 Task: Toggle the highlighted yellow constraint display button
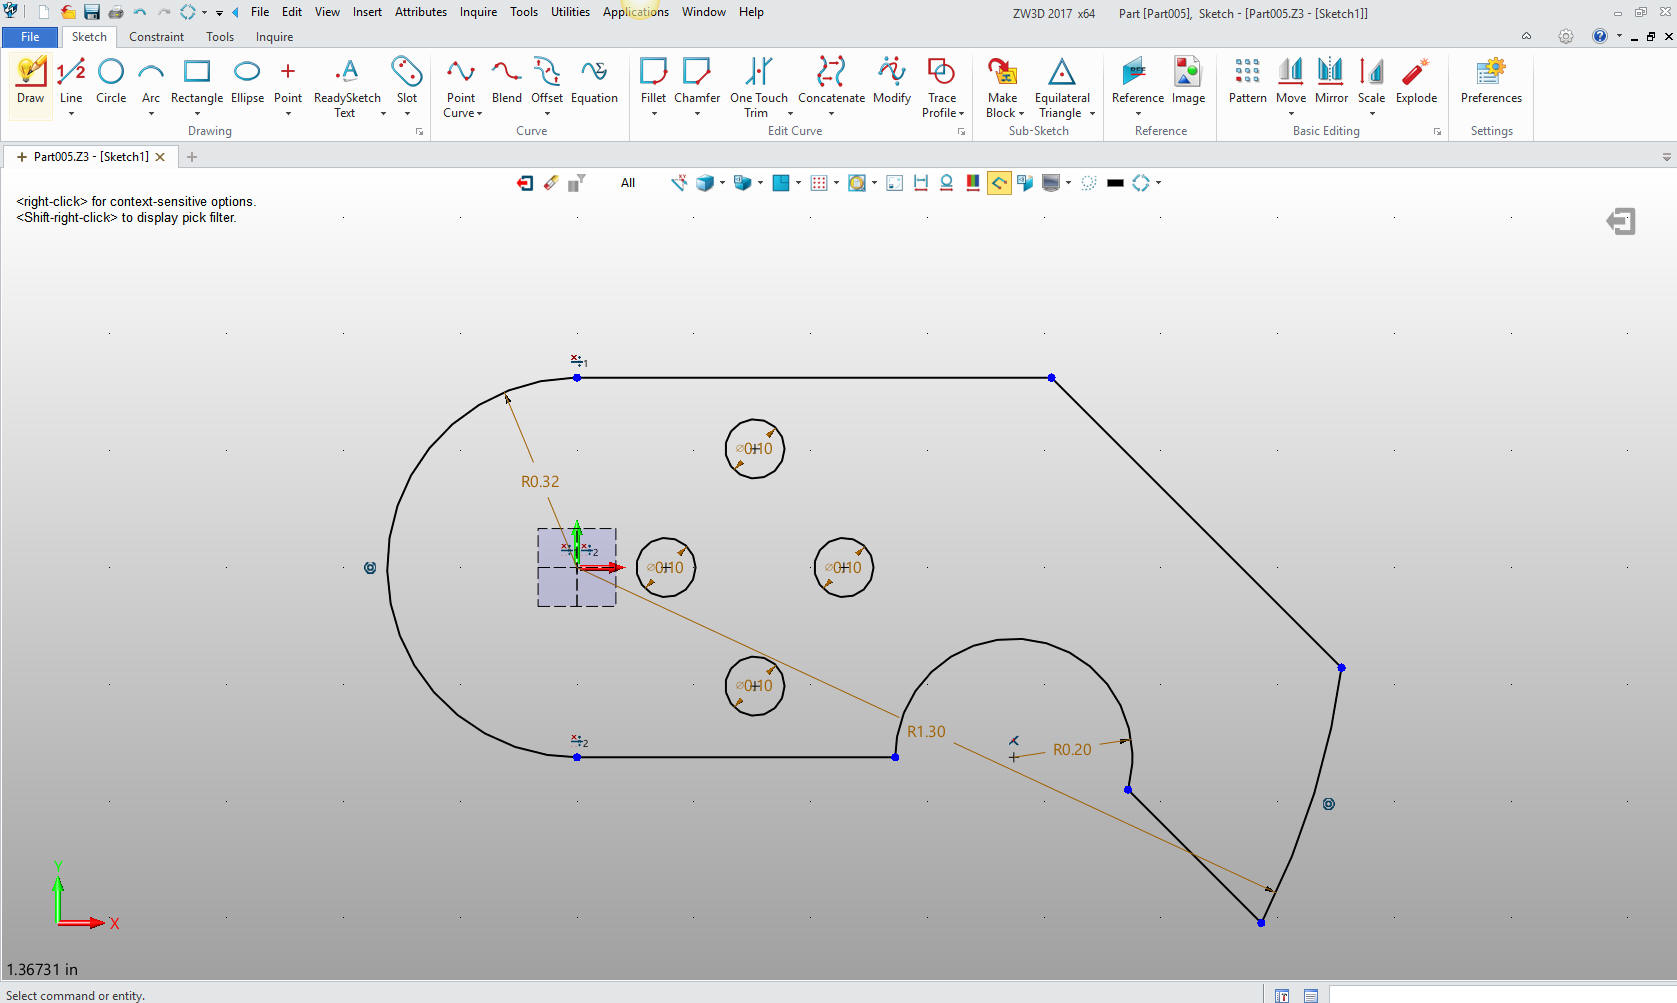998,183
